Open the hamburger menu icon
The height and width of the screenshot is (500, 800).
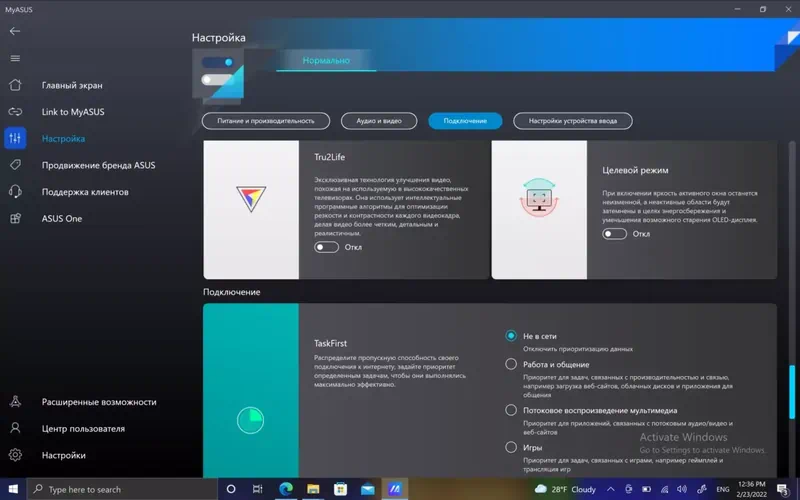point(15,58)
